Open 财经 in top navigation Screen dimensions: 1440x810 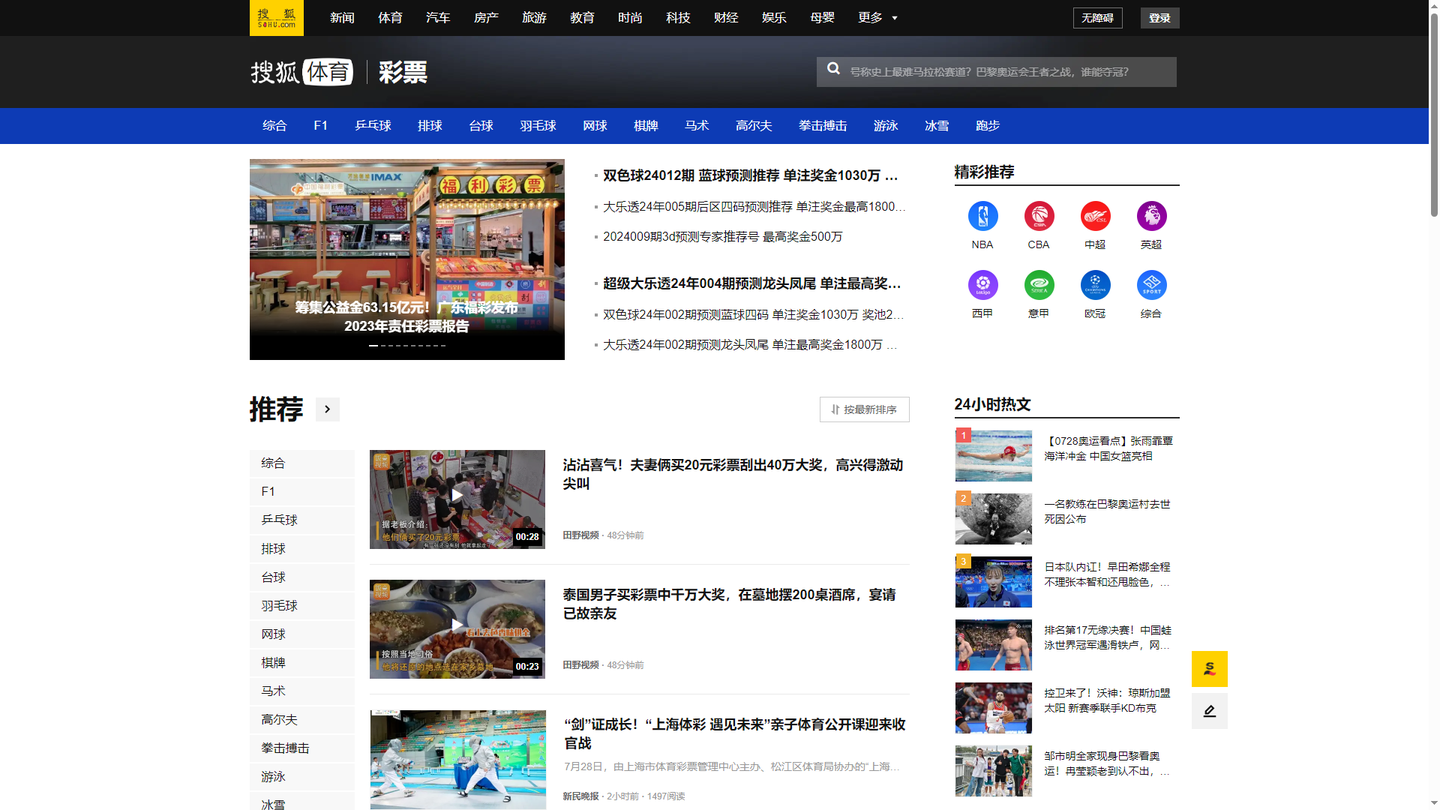[x=726, y=17]
